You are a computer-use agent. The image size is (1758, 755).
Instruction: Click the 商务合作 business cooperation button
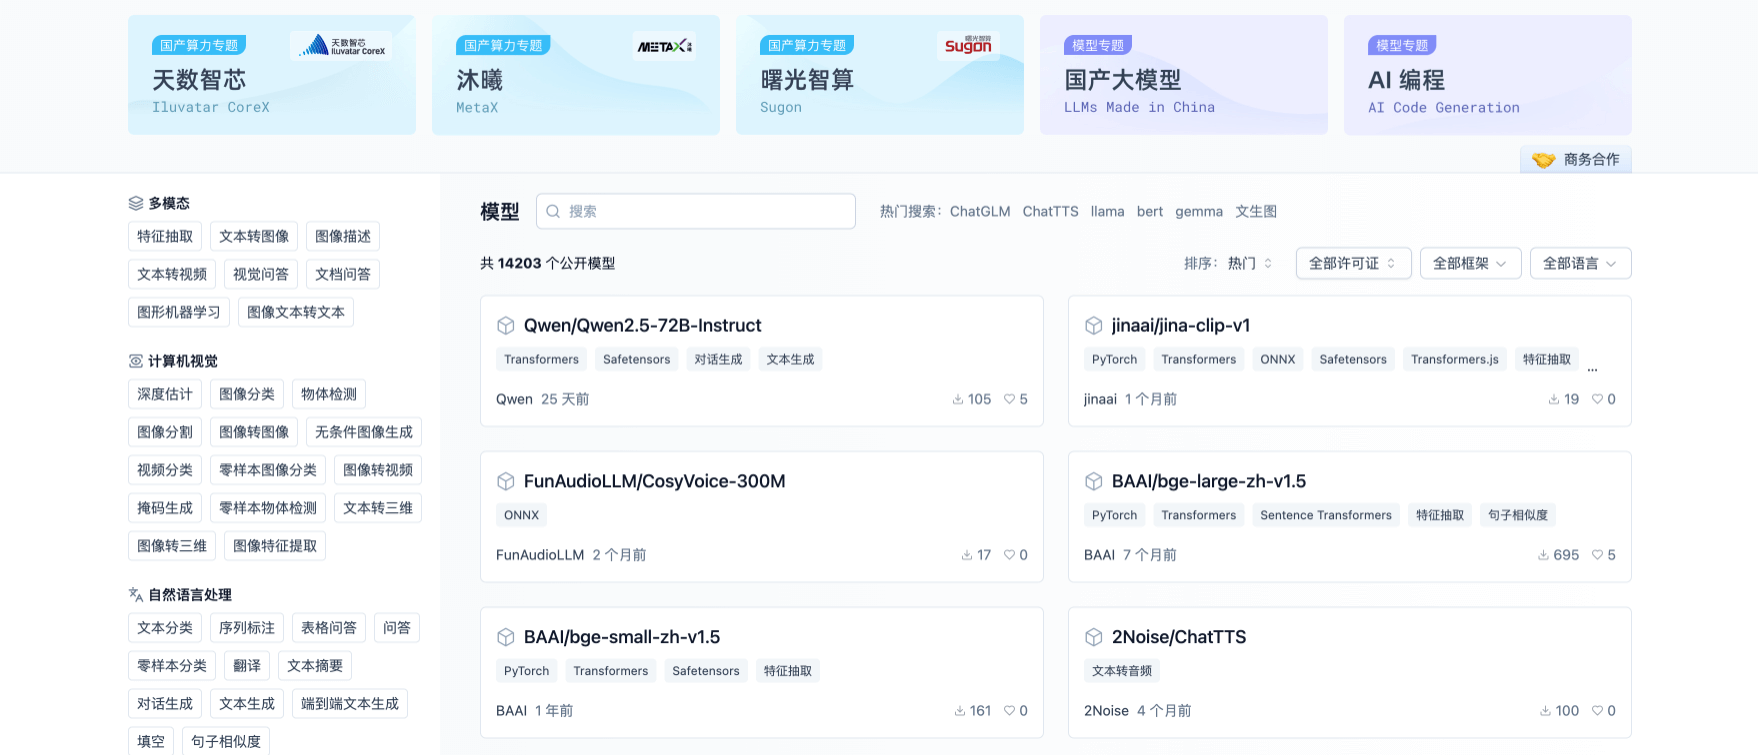(x=1576, y=160)
